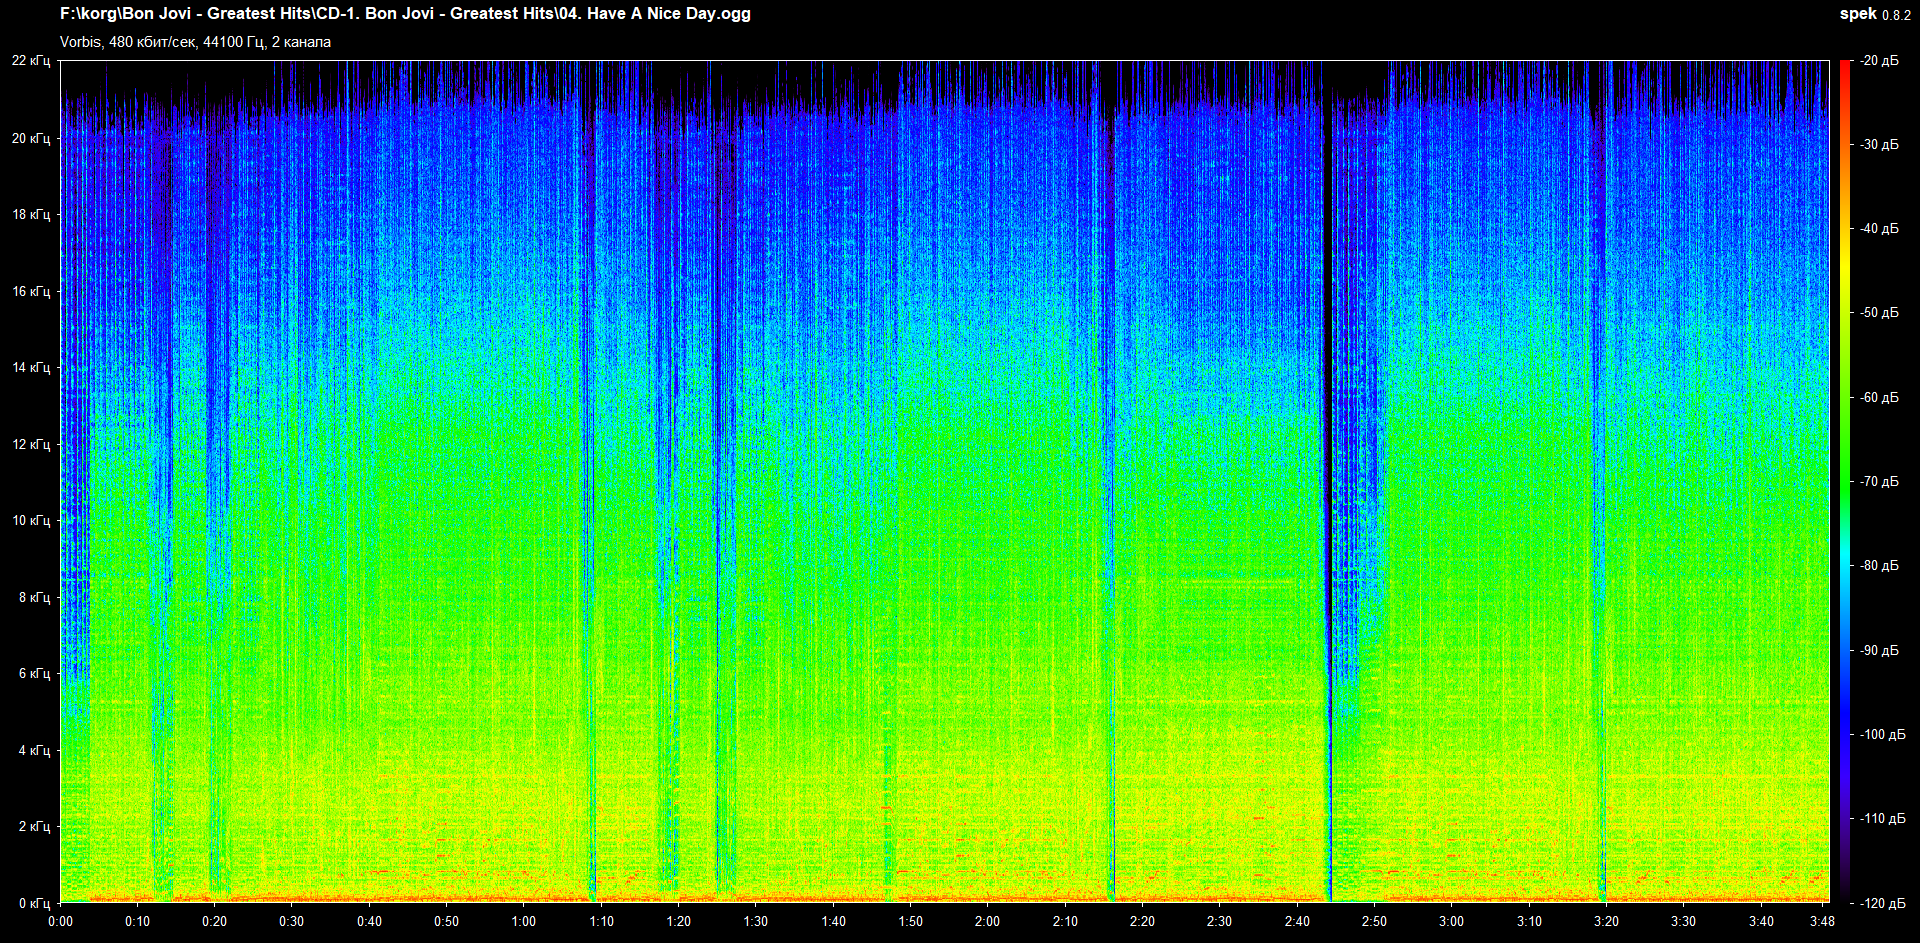Click the 0.8.2 version number
Viewport: 1920px width, 943px height.
click(x=1897, y=15)
